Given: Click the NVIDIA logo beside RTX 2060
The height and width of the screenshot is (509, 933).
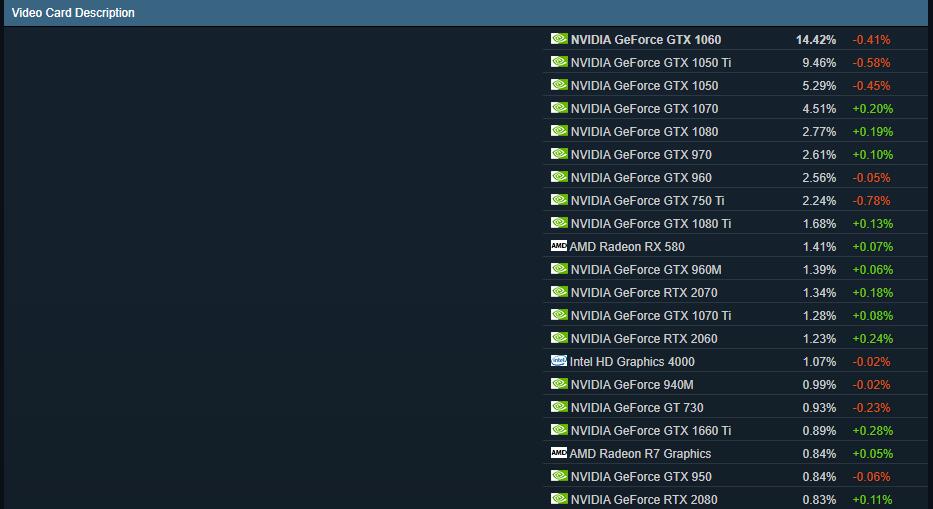Looking at the screenshot, I should (559, 338).
